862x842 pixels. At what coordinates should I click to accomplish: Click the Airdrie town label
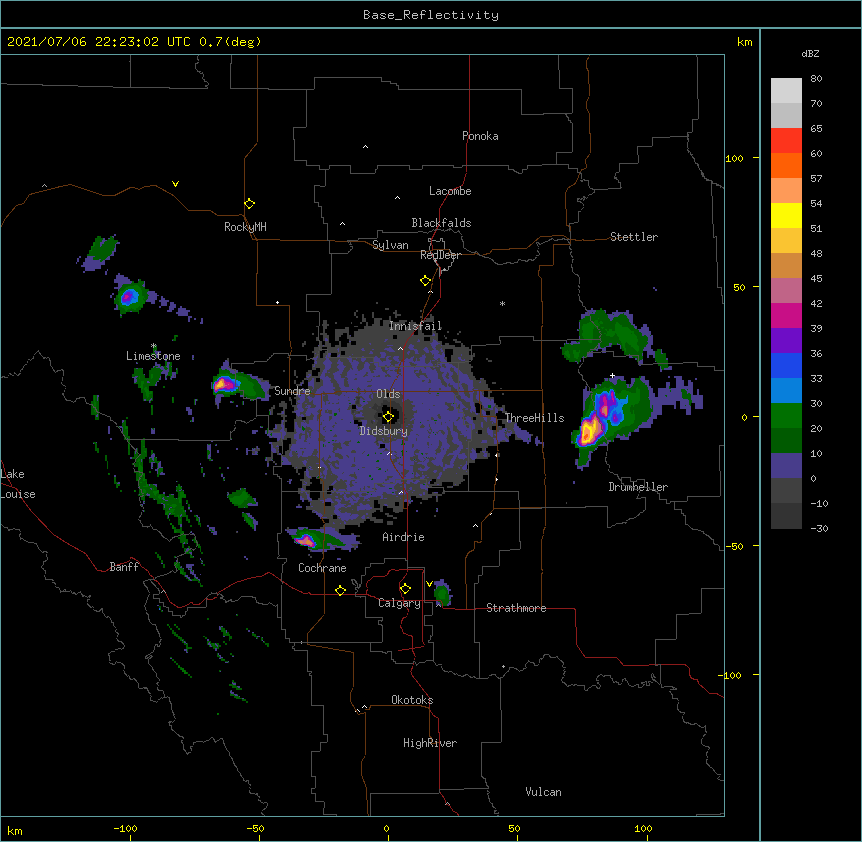click(x=403, y=537)
